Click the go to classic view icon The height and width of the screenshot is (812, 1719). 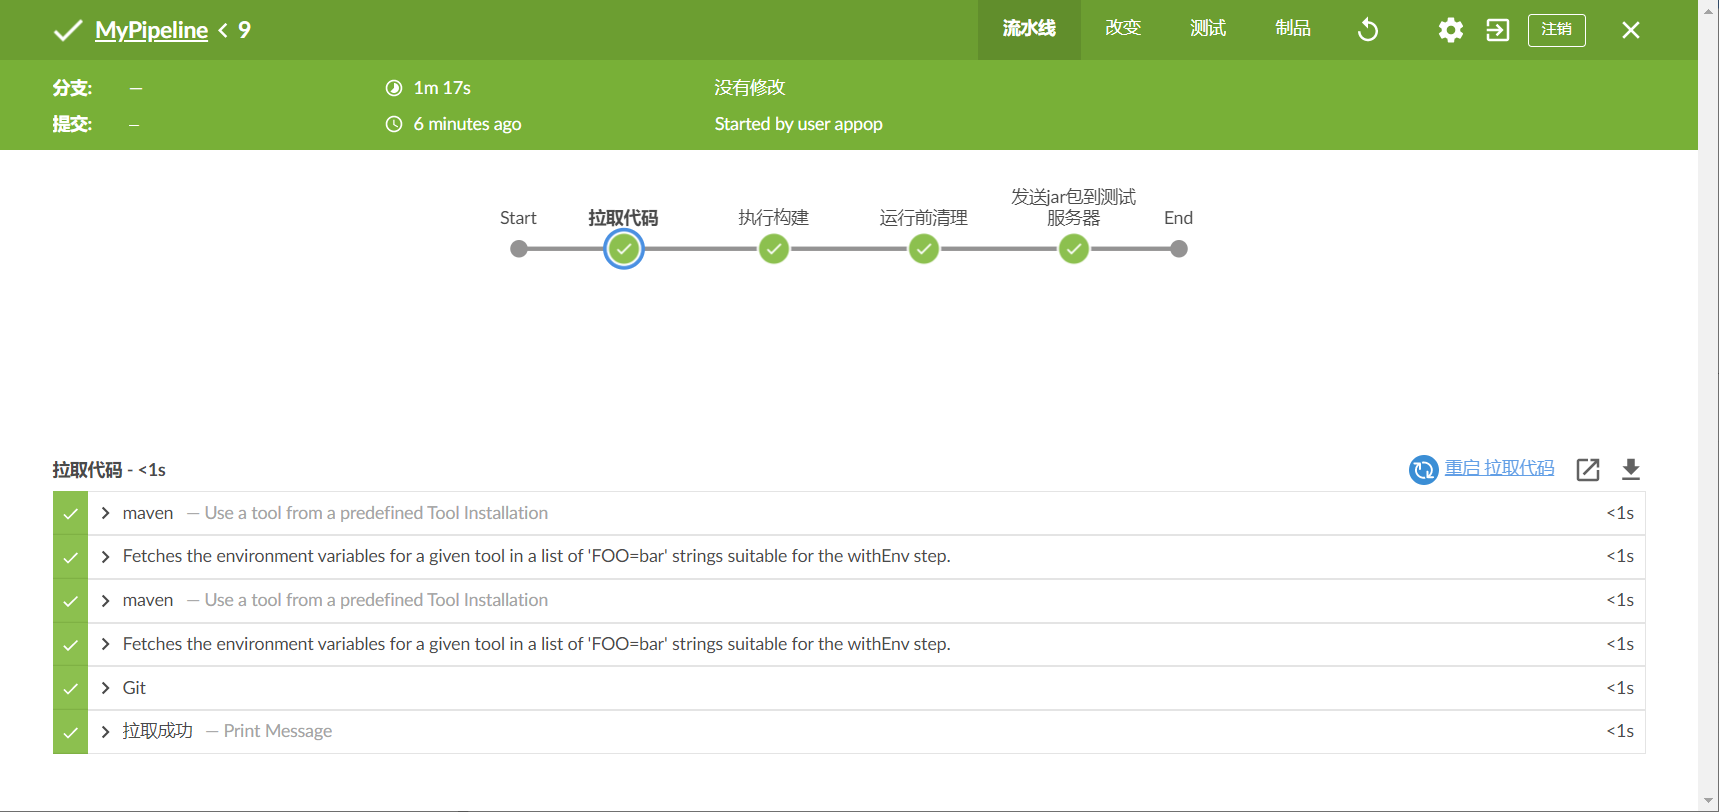click(x=1497, y=30)
